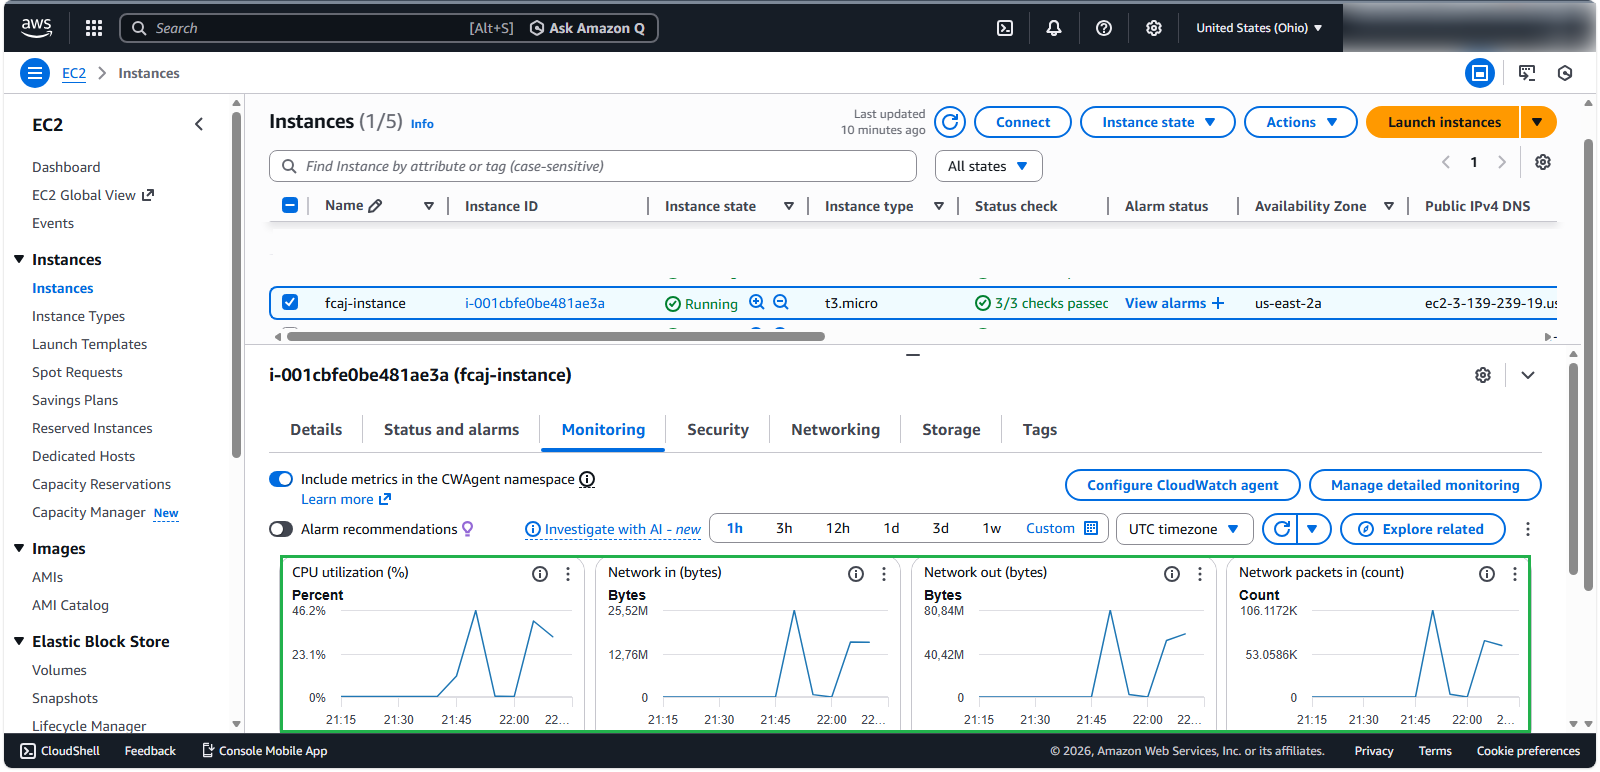Refresh the monitoring graphs
Screen dimensions: 1600x772
(x=1281, y=529)
